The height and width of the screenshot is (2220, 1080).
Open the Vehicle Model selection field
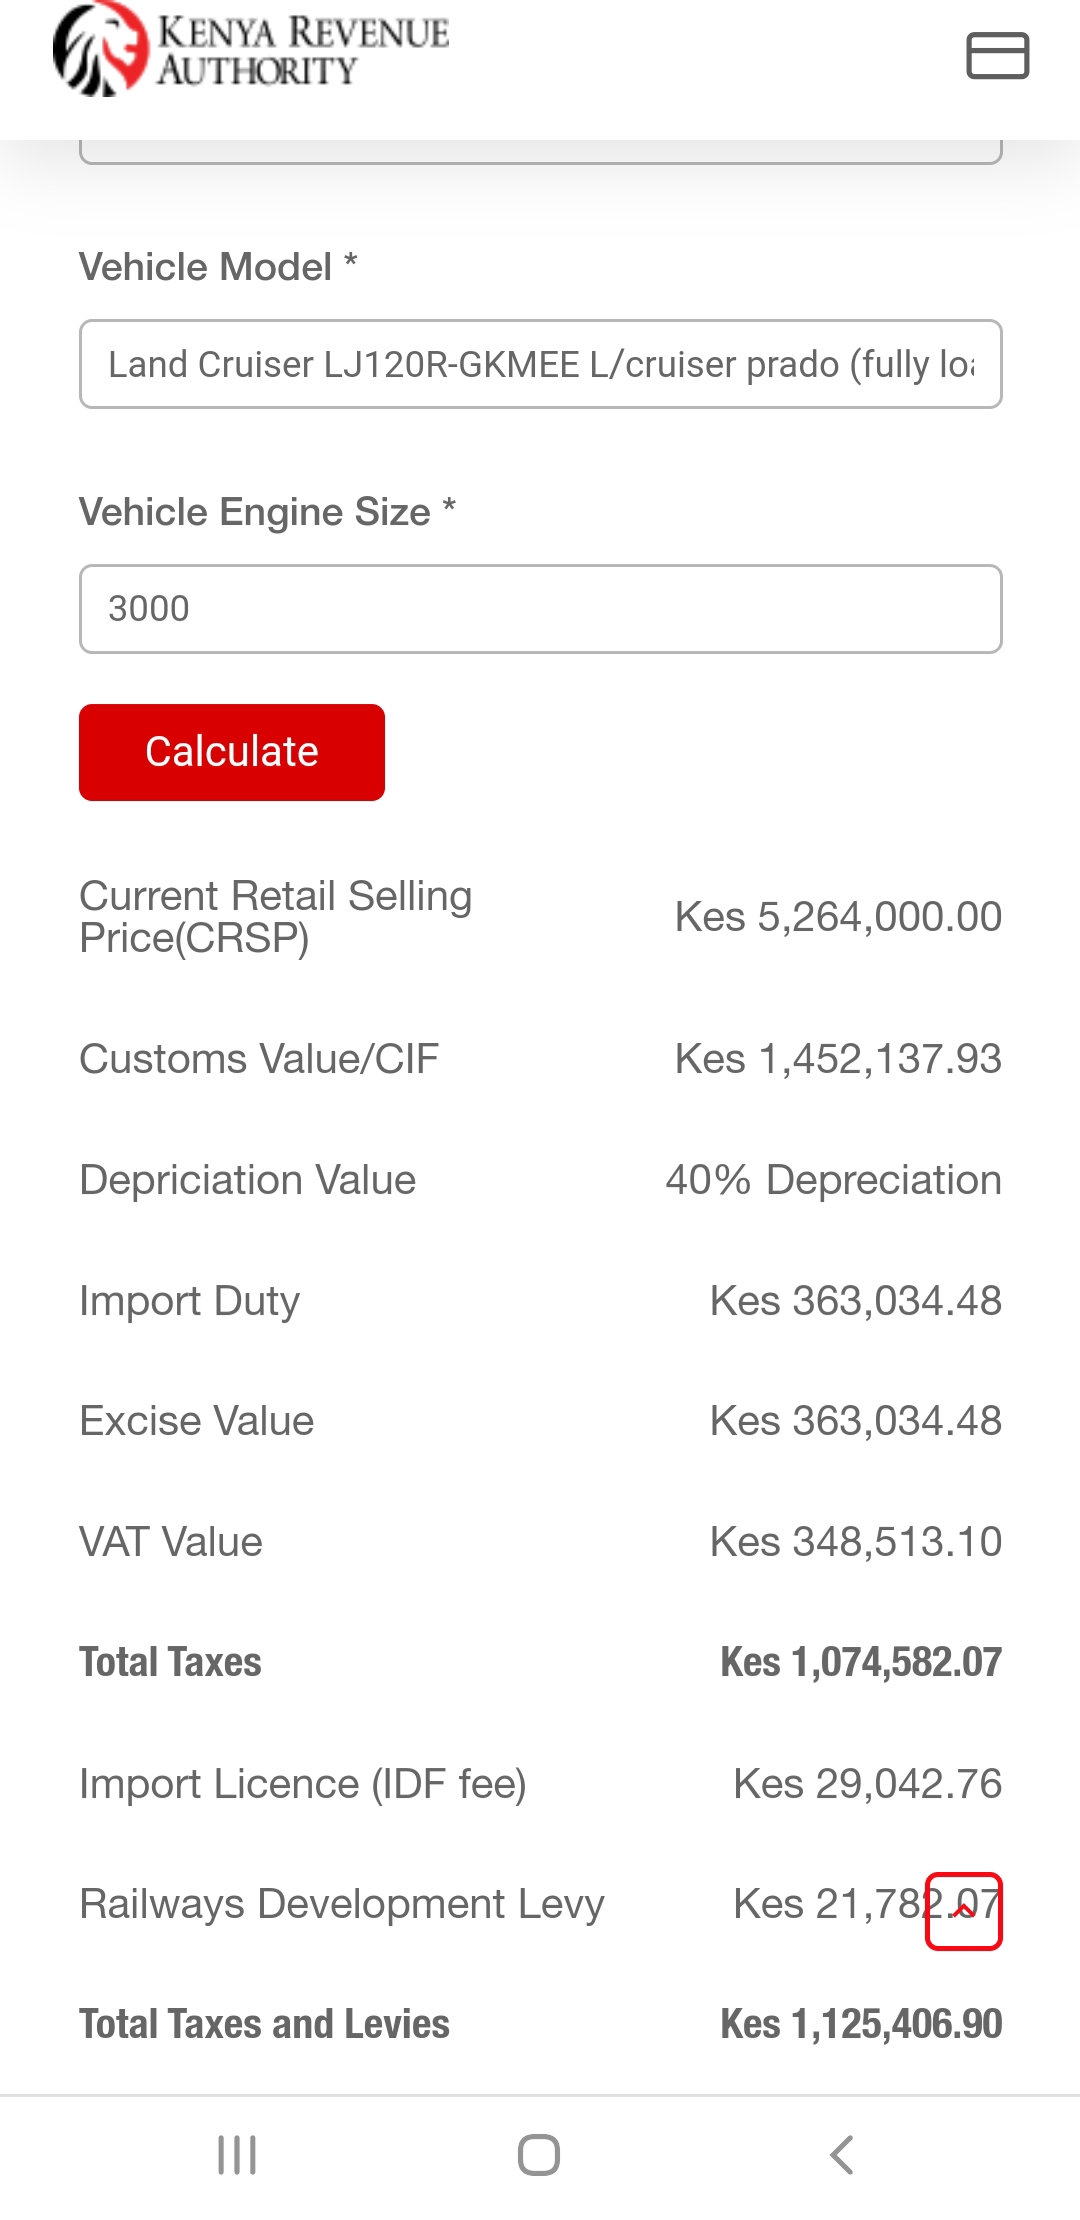pos(541,364)
